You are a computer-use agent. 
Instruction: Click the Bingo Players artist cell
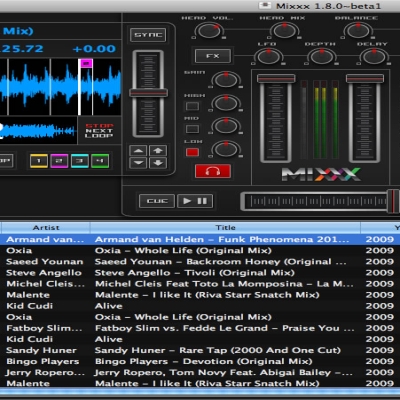(x=43, y=361)
